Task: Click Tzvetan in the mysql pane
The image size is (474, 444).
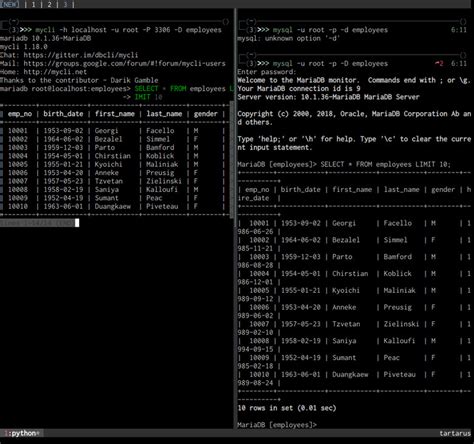Action: tap(346, 324)
